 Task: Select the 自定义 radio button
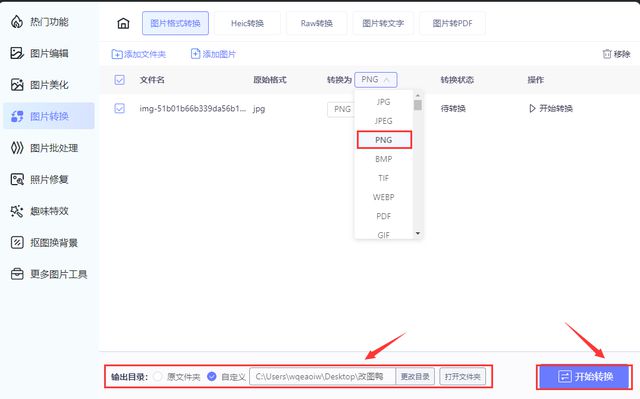211,376
